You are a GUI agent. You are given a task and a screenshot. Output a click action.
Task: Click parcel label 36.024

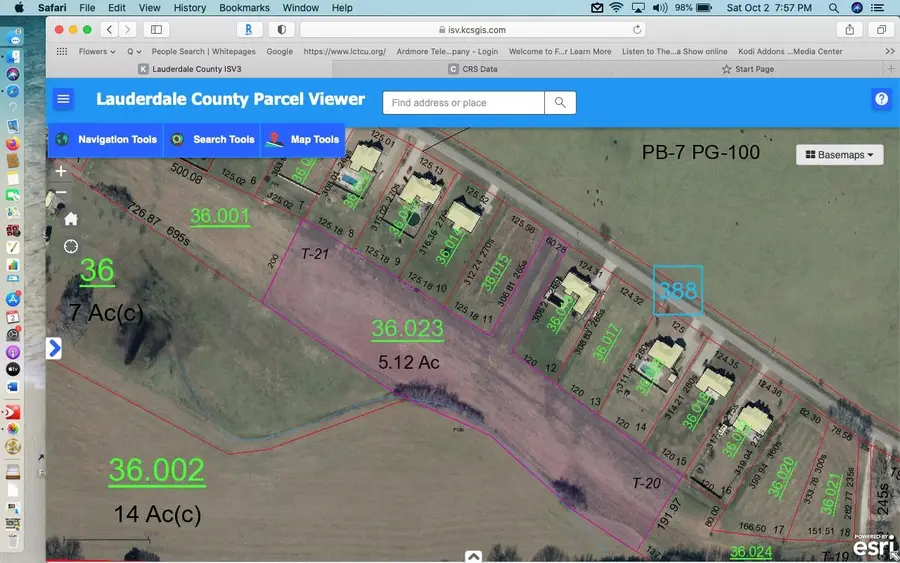pos(751,552)
